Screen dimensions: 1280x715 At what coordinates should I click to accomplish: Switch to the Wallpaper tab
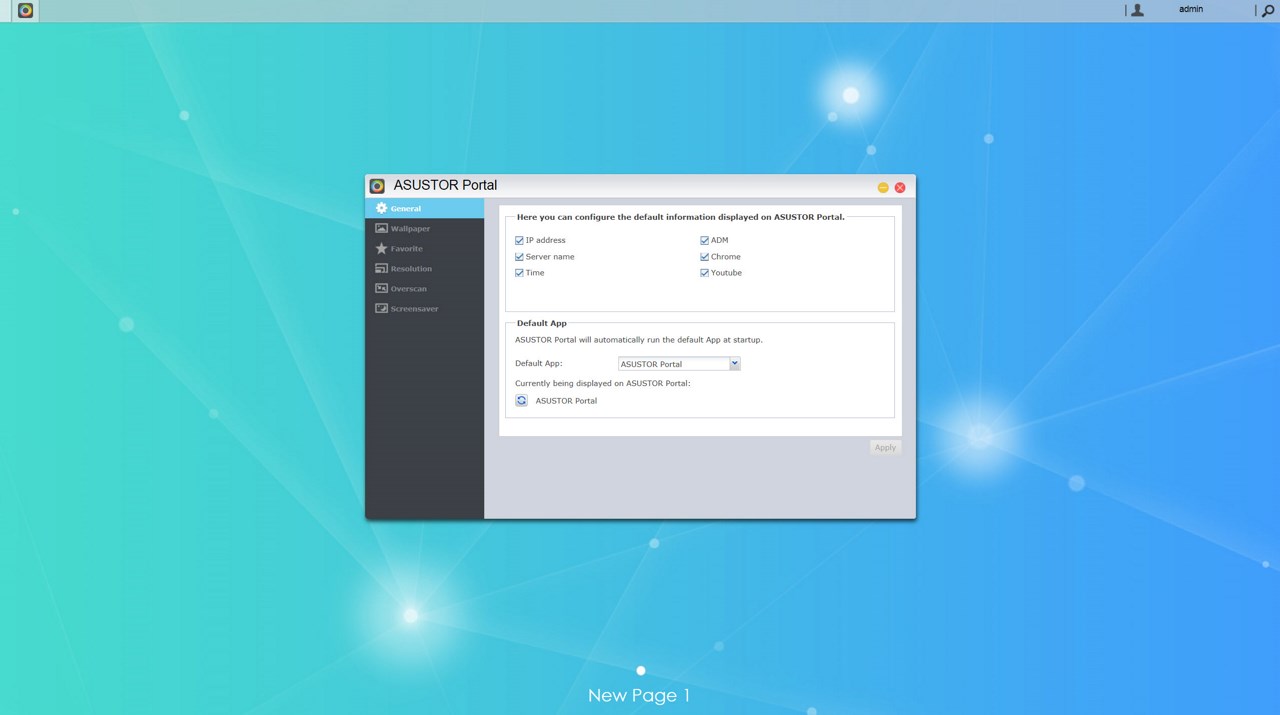pyautogui.click(x=424, y=228)
